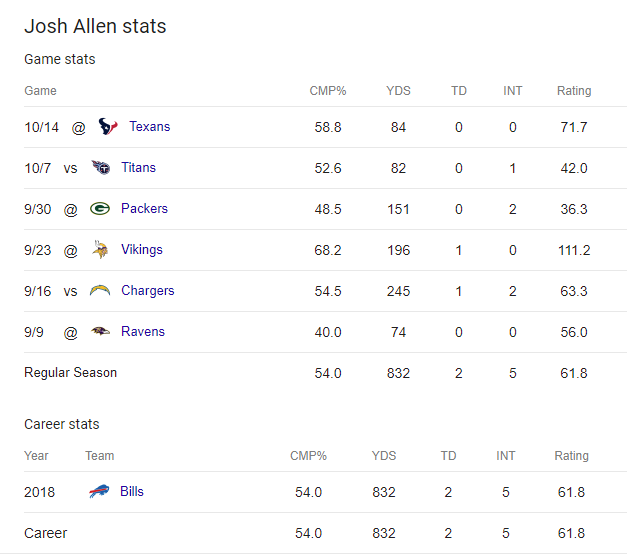The width and height of the screenshot is (627, 557).
Task: Select the Career totals row label
Action: pyautogui.click(x=46, y=533)
